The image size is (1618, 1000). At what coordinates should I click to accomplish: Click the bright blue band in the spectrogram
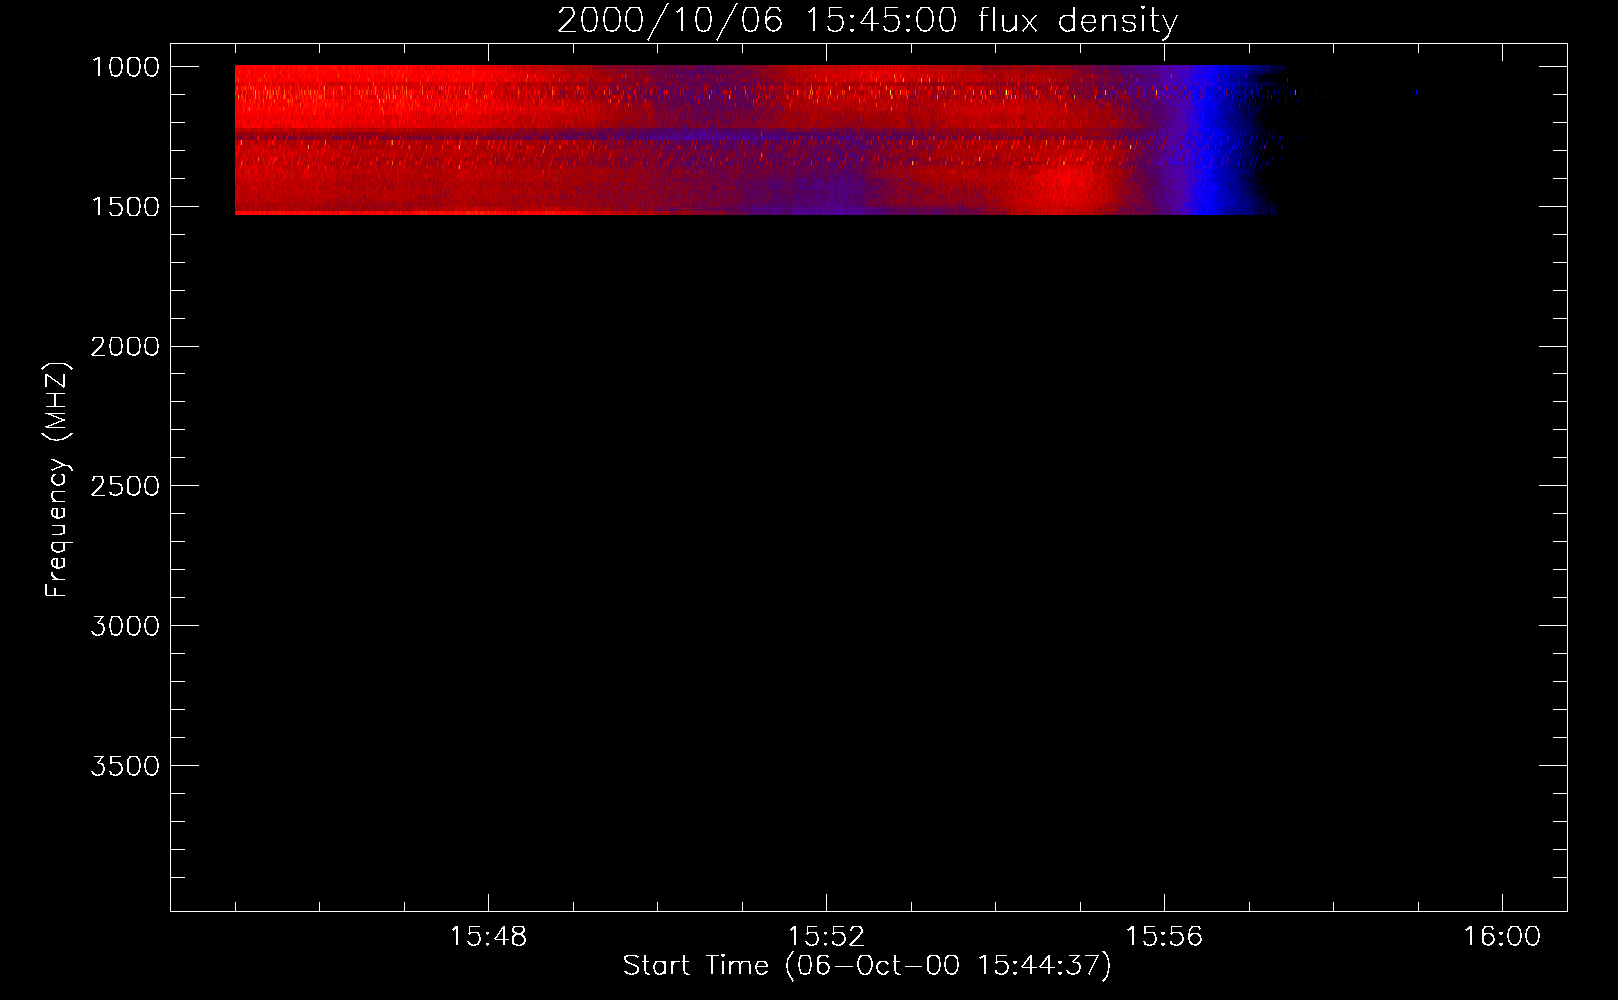click(x=1212, y=140)
